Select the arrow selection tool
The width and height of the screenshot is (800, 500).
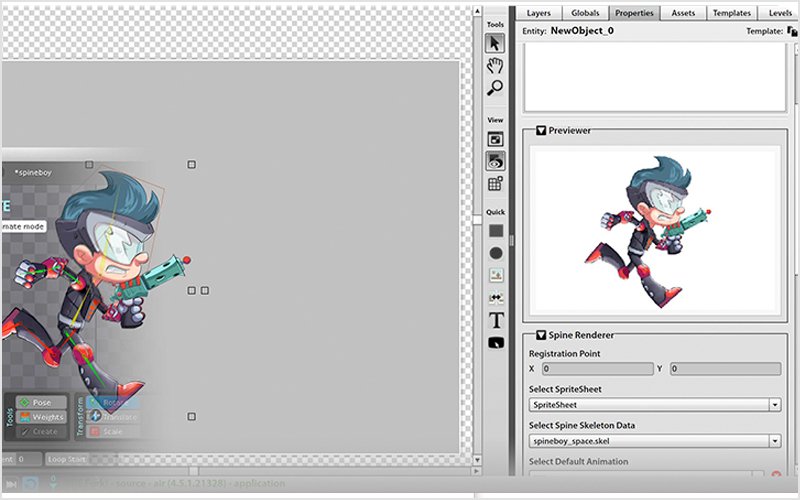494,44
